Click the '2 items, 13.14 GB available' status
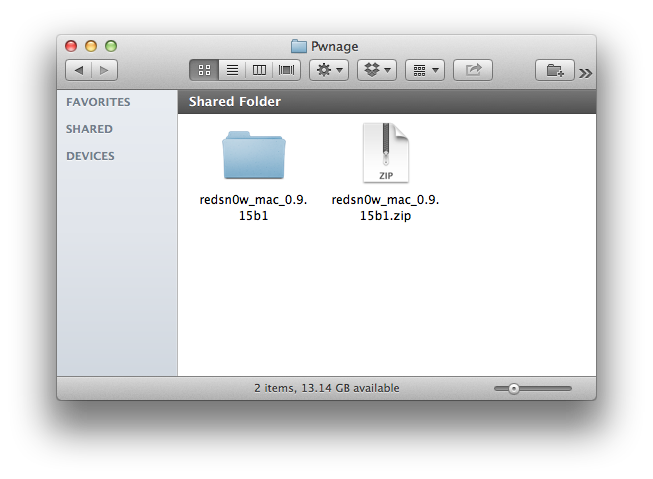Image resolution: width=653 pixels, height=479 pixels. tap(327, 388)
